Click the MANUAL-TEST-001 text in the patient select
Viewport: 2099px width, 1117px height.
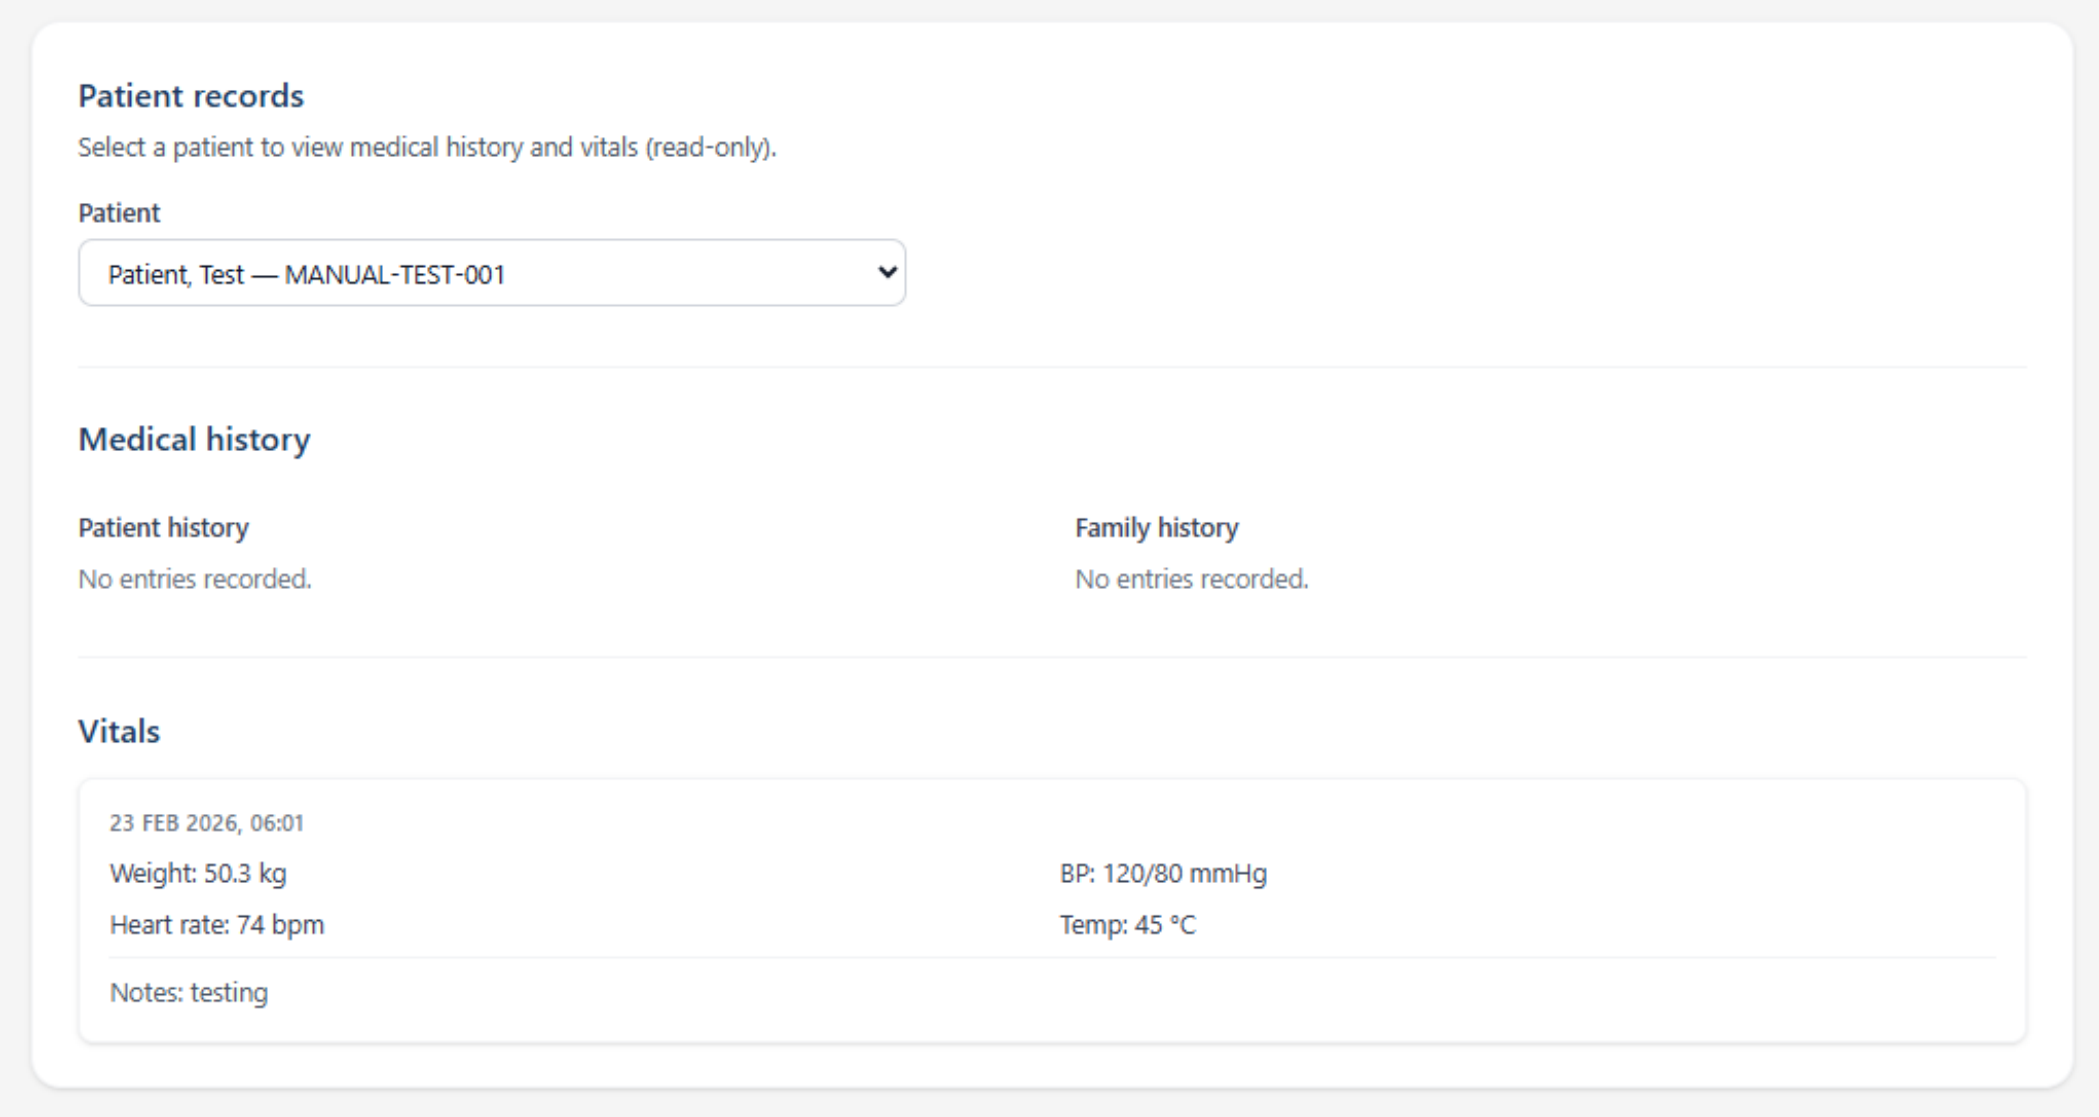tap(395, 274)
